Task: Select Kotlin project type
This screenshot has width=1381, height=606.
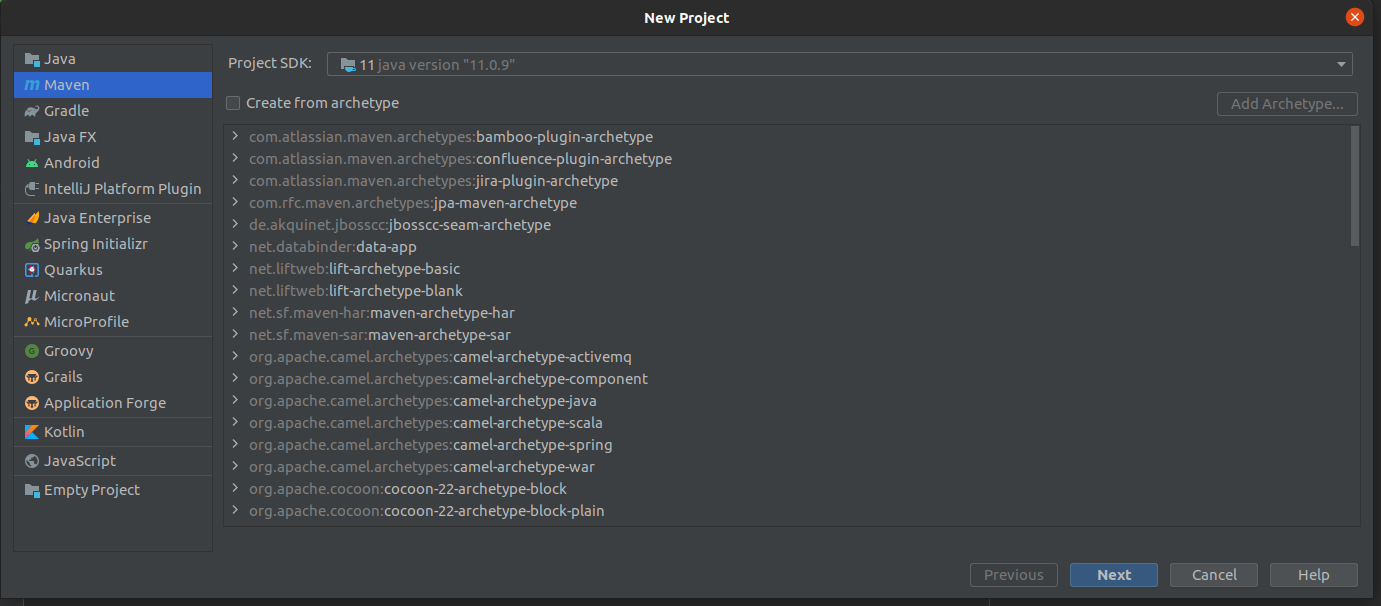Action: coord(113,432)
